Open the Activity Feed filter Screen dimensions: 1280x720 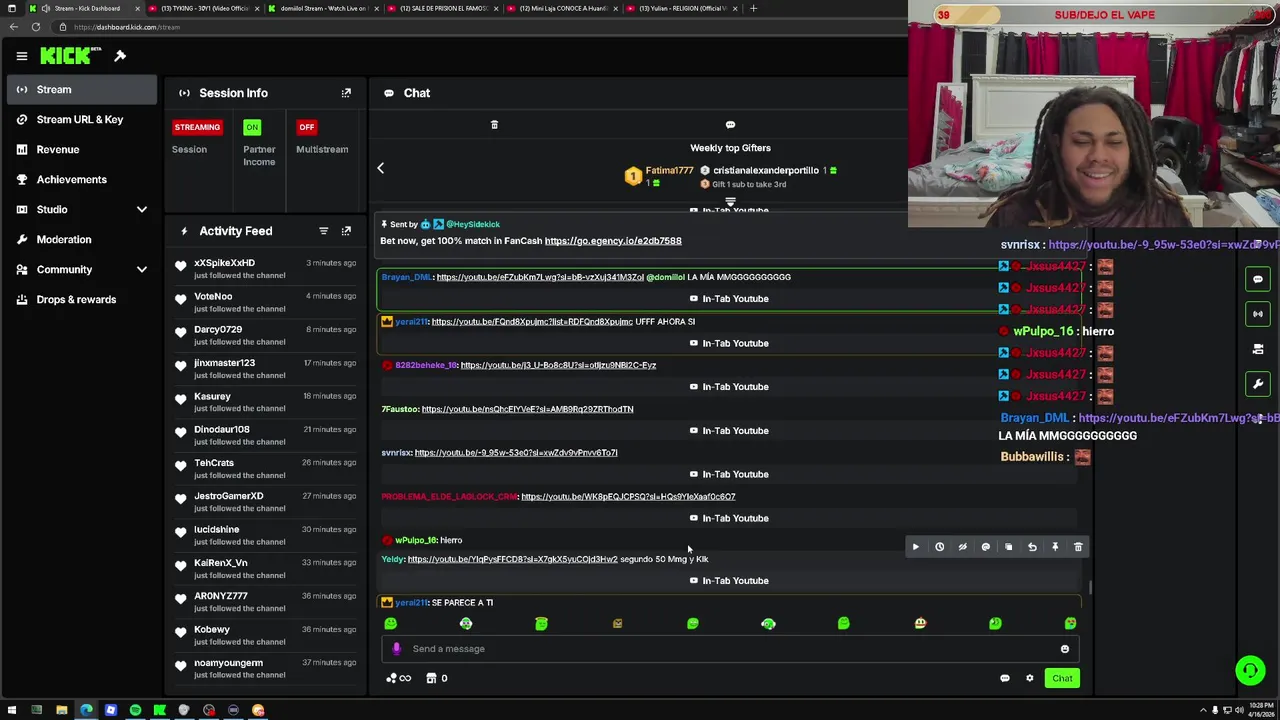tap(323, 231)
